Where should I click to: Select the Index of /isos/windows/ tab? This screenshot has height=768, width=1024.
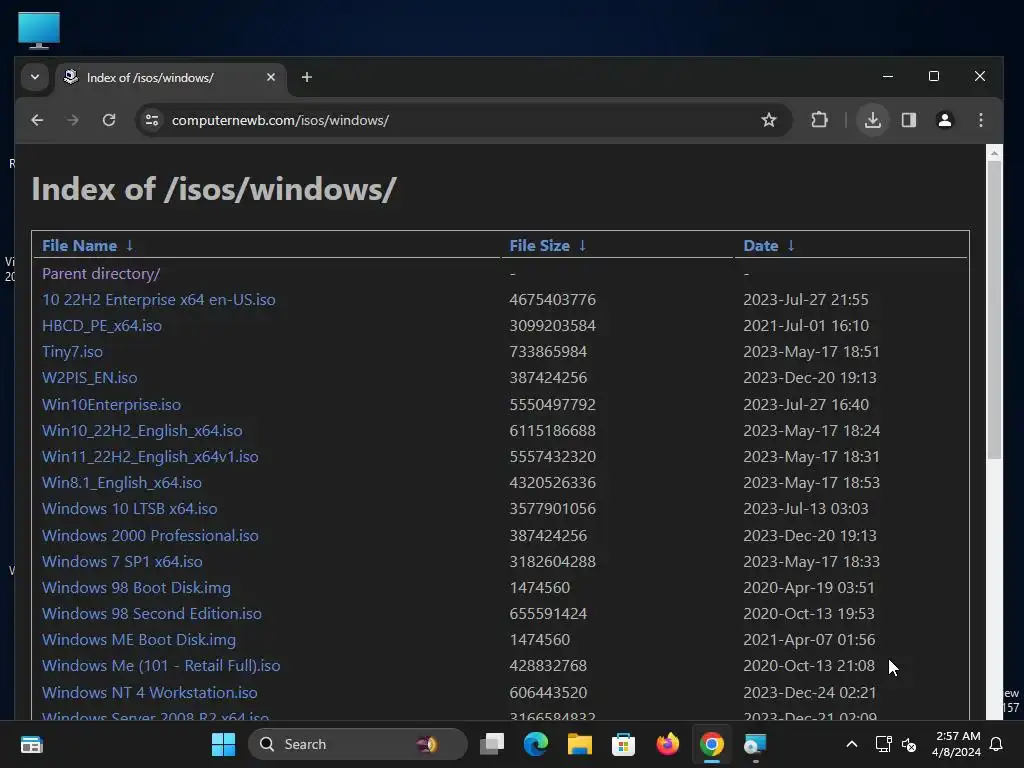click(x=171, y=78)
